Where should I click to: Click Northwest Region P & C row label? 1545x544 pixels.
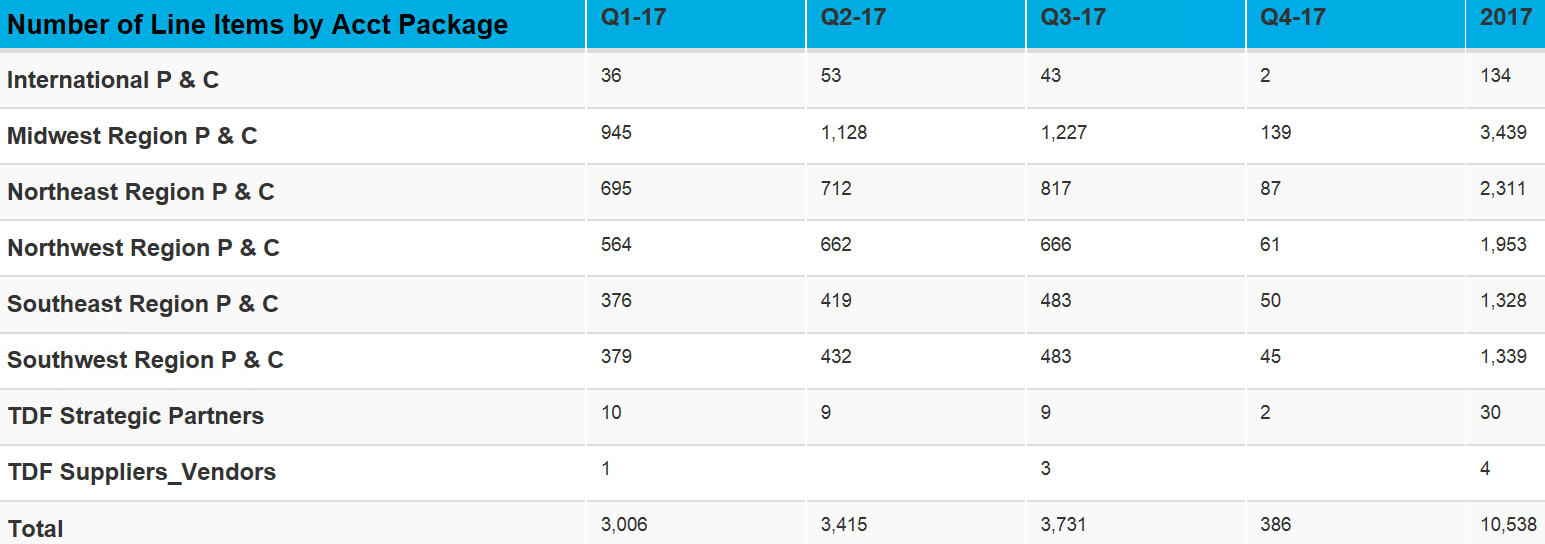[144, 248]
